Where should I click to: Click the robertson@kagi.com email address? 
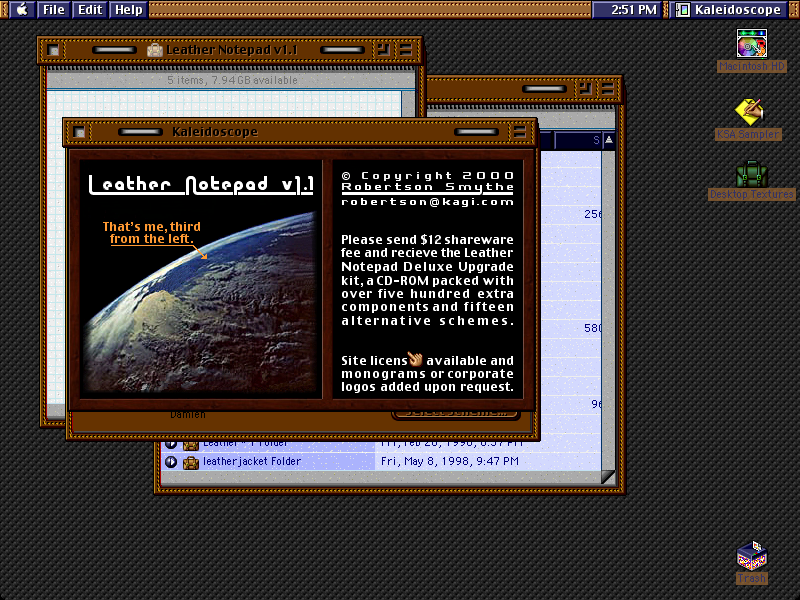click(x=428, y=202)
